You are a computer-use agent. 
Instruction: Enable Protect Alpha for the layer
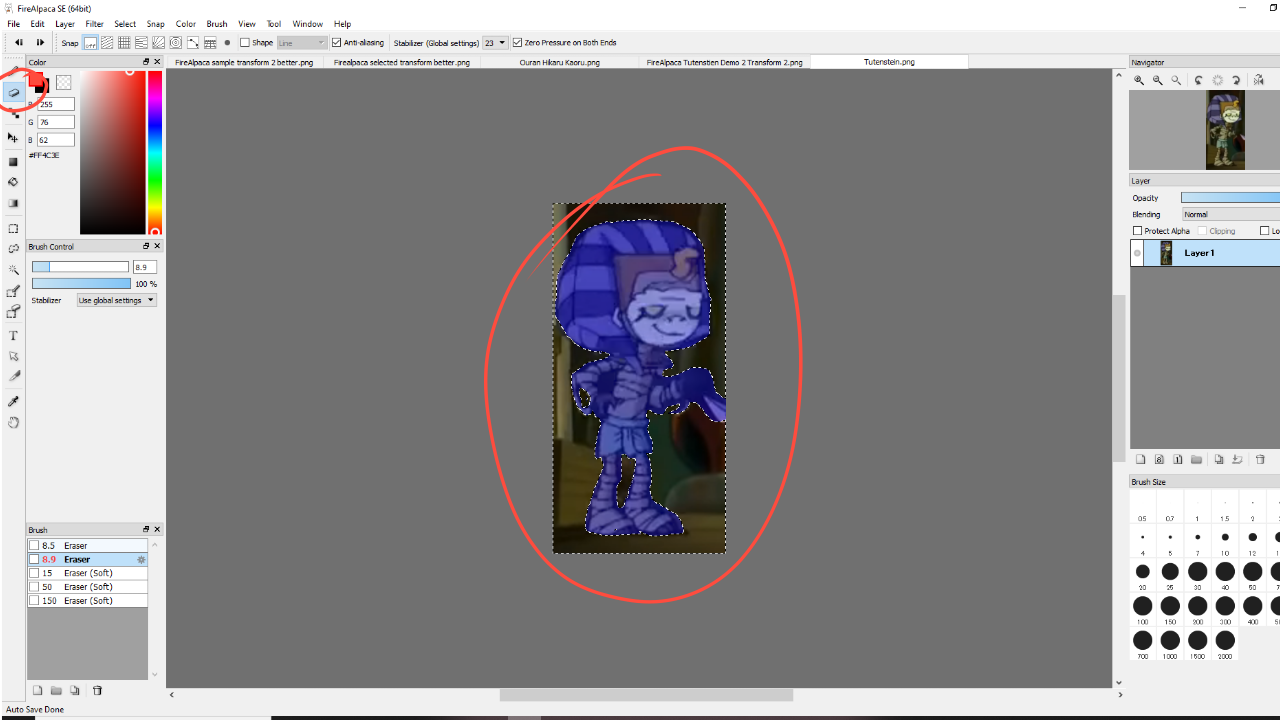[1137, 231]
